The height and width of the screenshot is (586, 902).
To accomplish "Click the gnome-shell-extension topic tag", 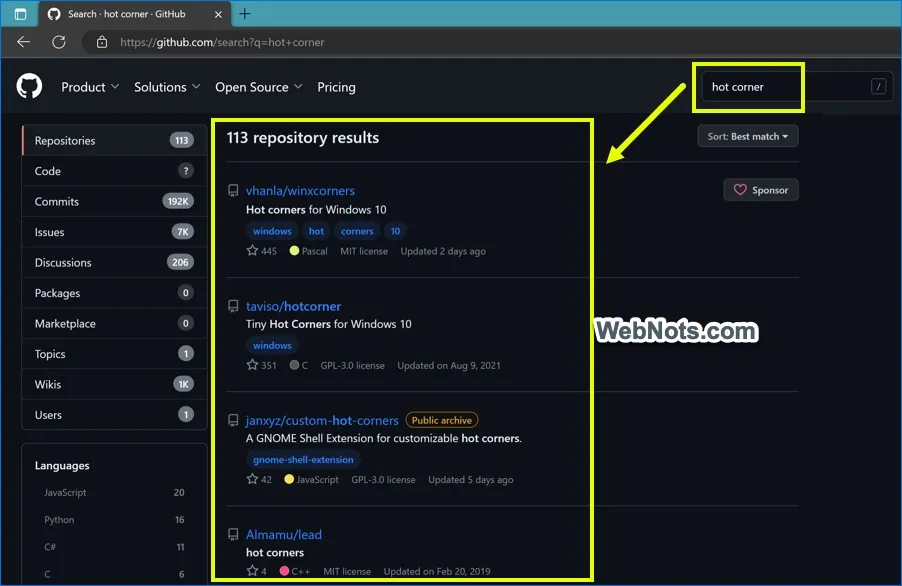I will (303, 459).
